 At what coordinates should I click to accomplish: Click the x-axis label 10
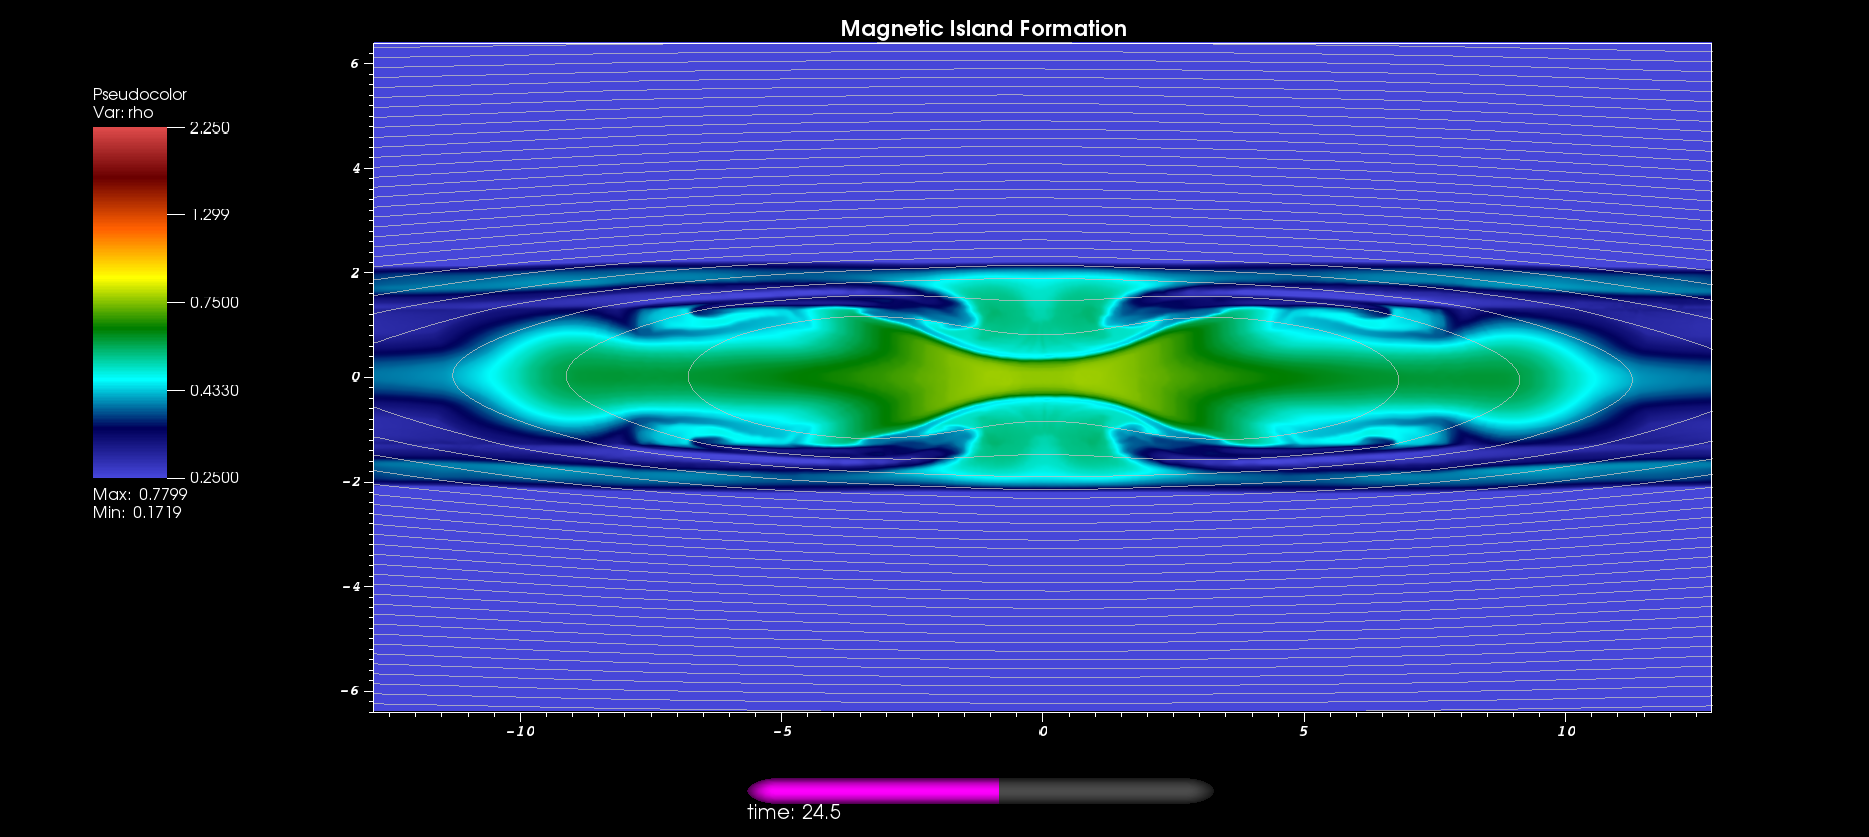1566,731
